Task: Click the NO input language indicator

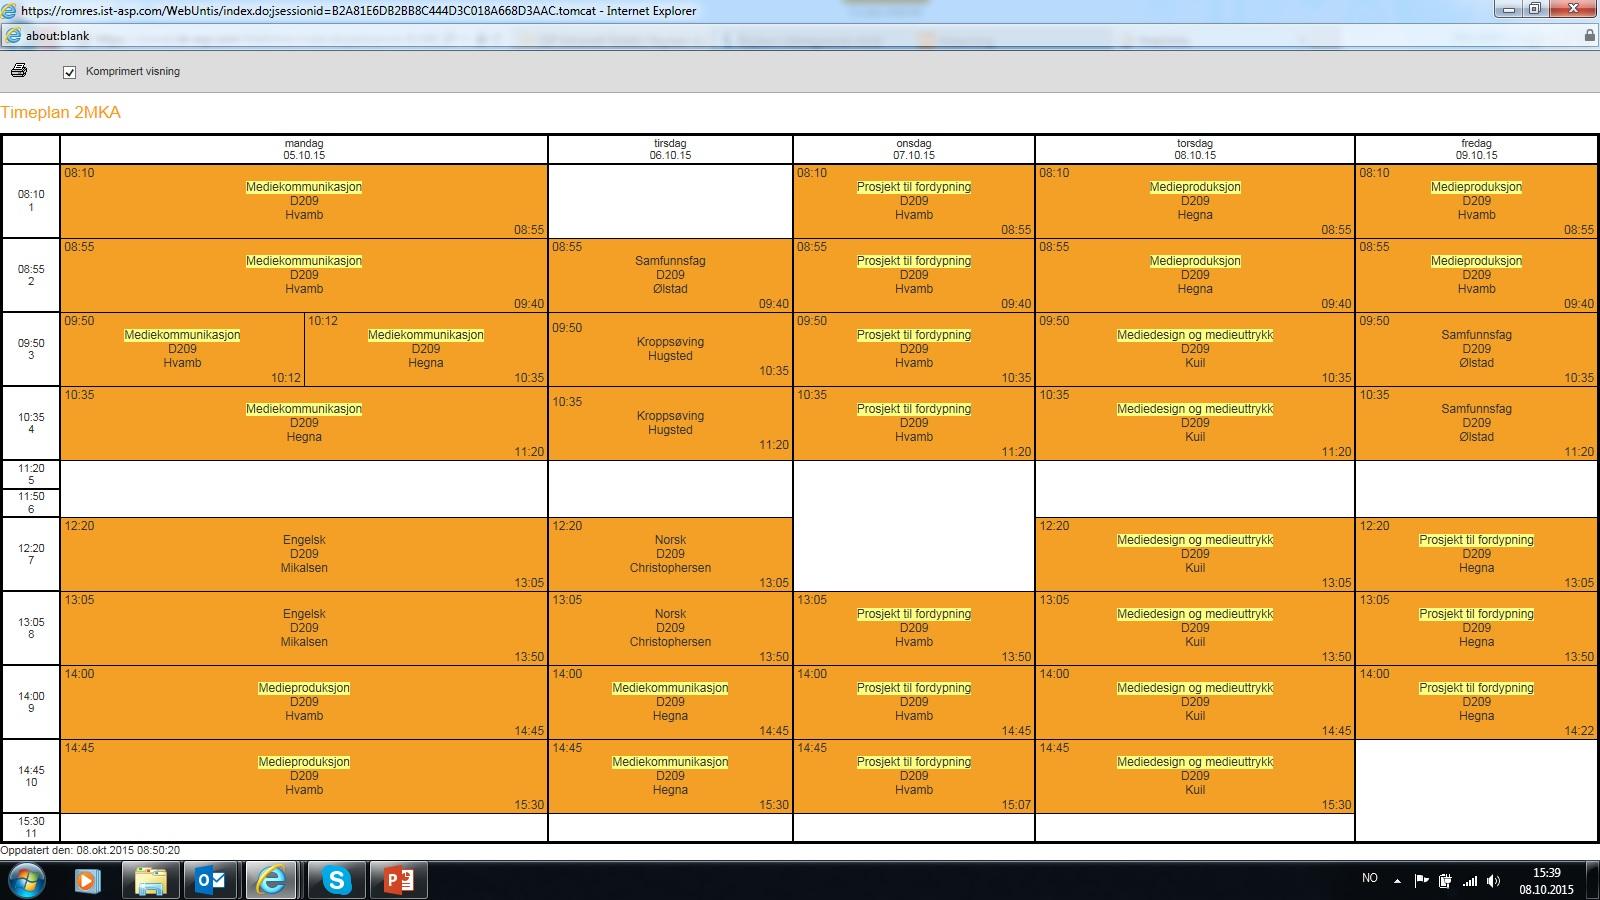Action: [1370, 878]
